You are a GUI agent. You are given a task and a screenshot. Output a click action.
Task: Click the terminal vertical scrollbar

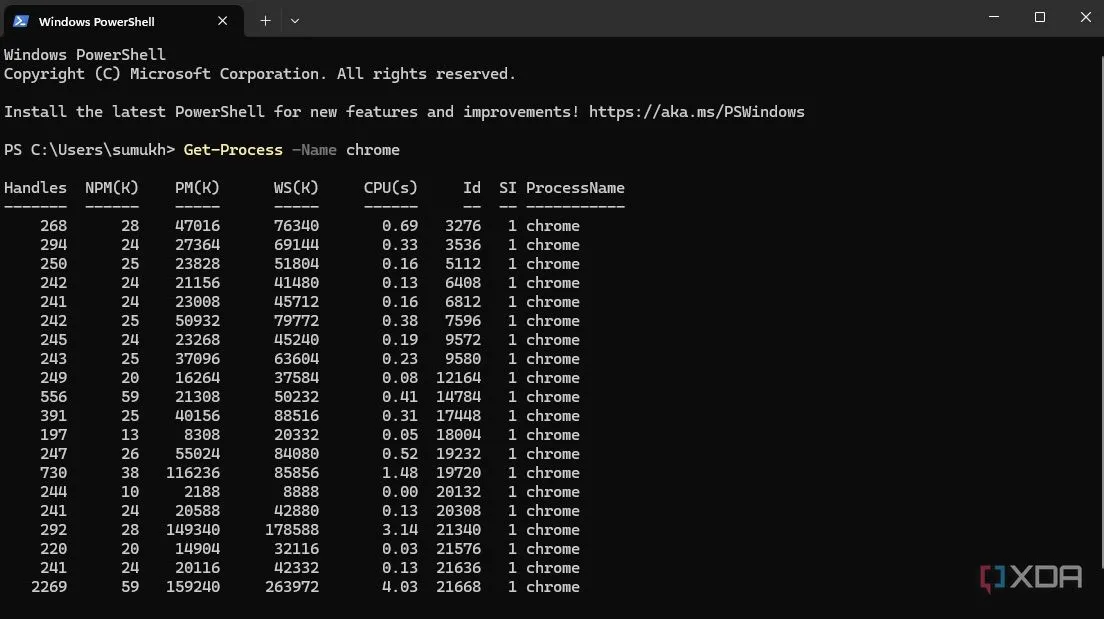(x=1101, y=310)
